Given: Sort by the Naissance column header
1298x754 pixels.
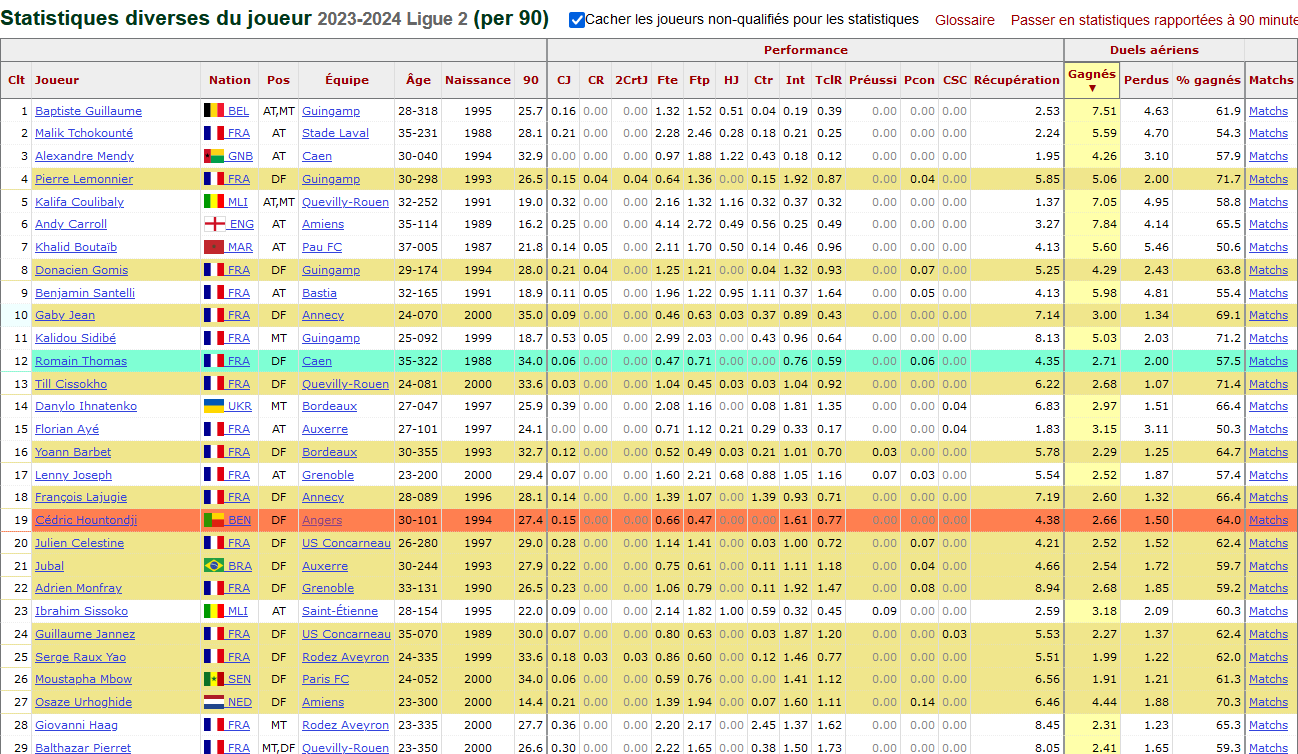Looking at the screenshot, I should click(478, 80).
